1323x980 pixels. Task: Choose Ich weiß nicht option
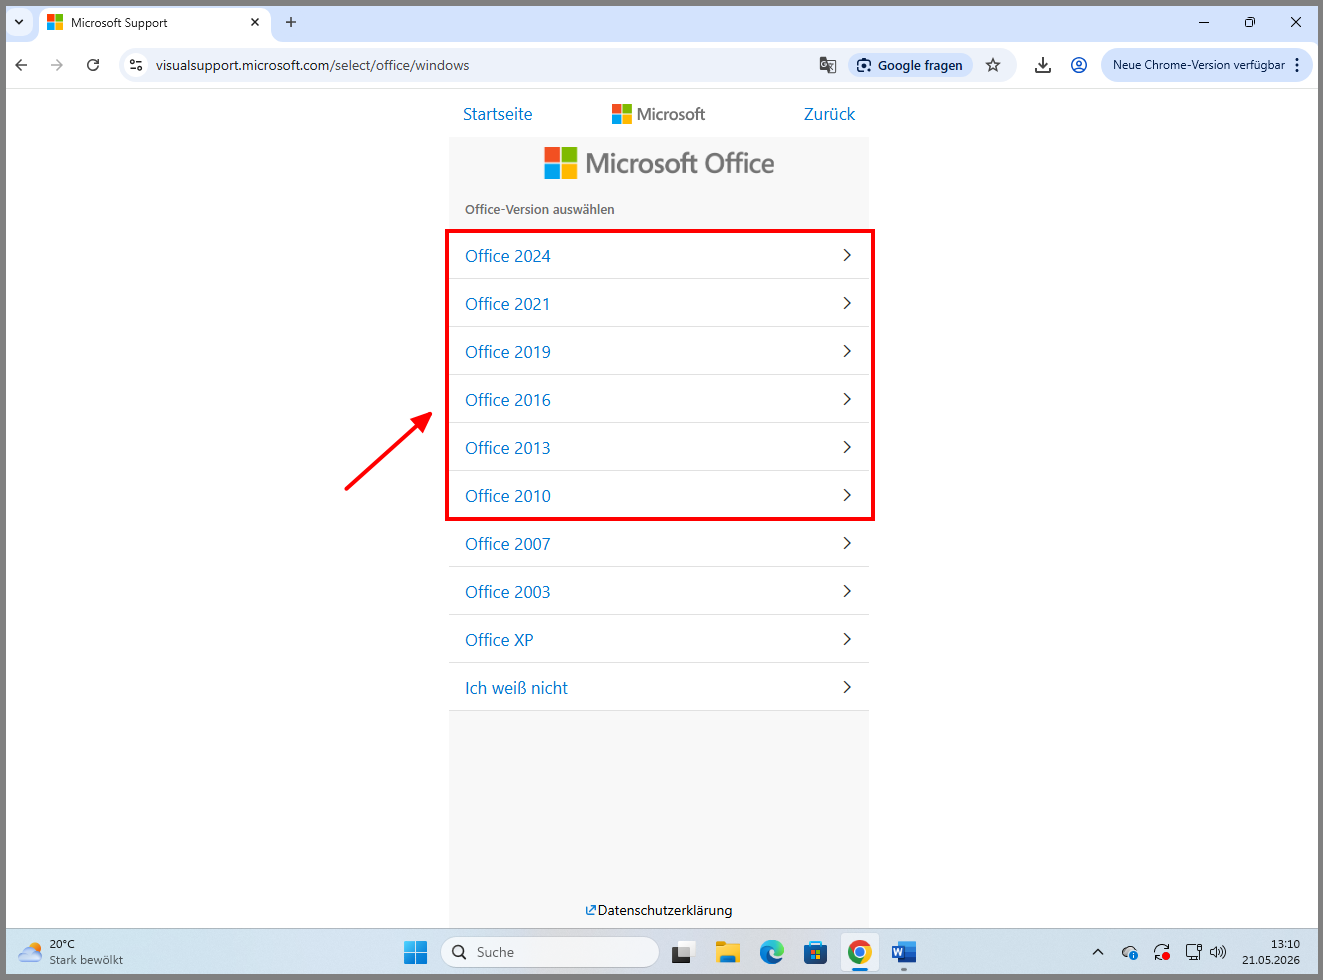(659, 687)
